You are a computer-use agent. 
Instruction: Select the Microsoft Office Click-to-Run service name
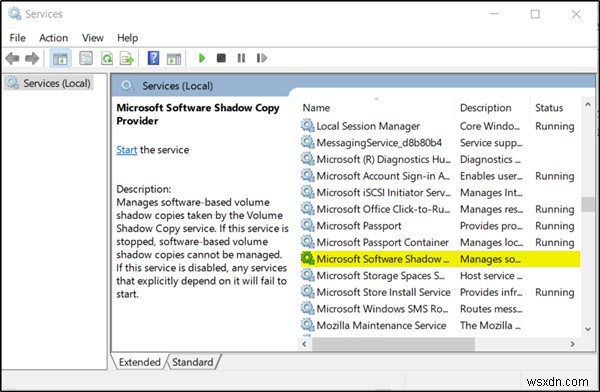(x=383, y=209)
